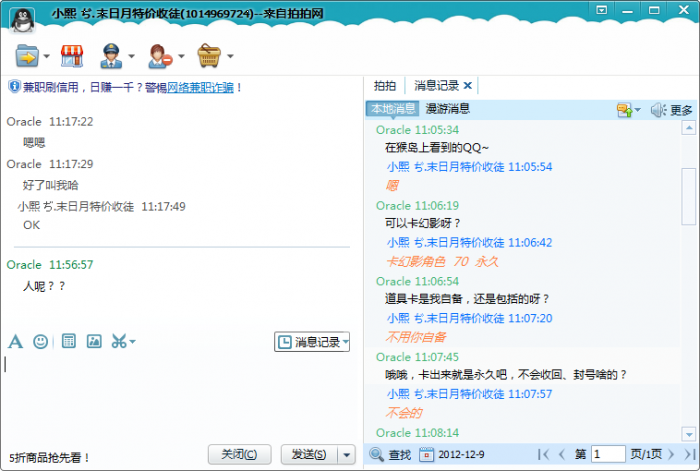
Task: Expand the folder transfer dropdown arrow
Action: (x=46, y=56)
